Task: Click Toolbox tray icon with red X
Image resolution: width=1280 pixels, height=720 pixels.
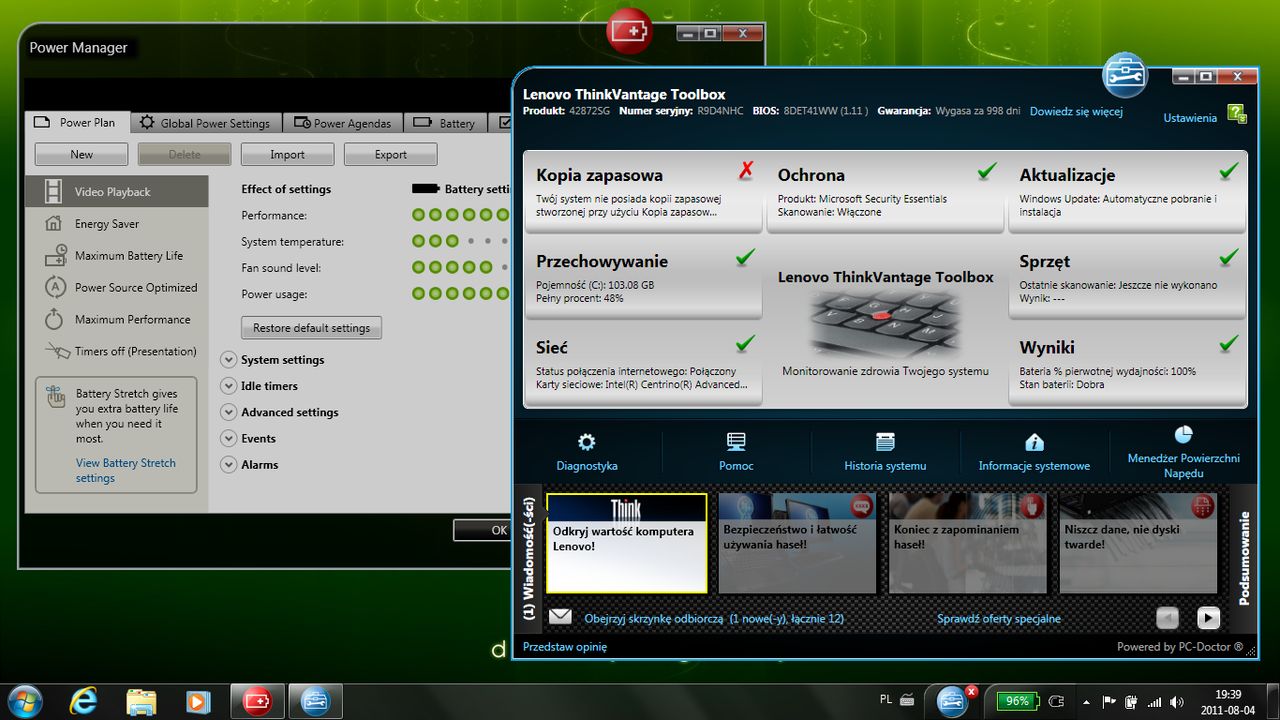Action: click(x=952, y=700)
